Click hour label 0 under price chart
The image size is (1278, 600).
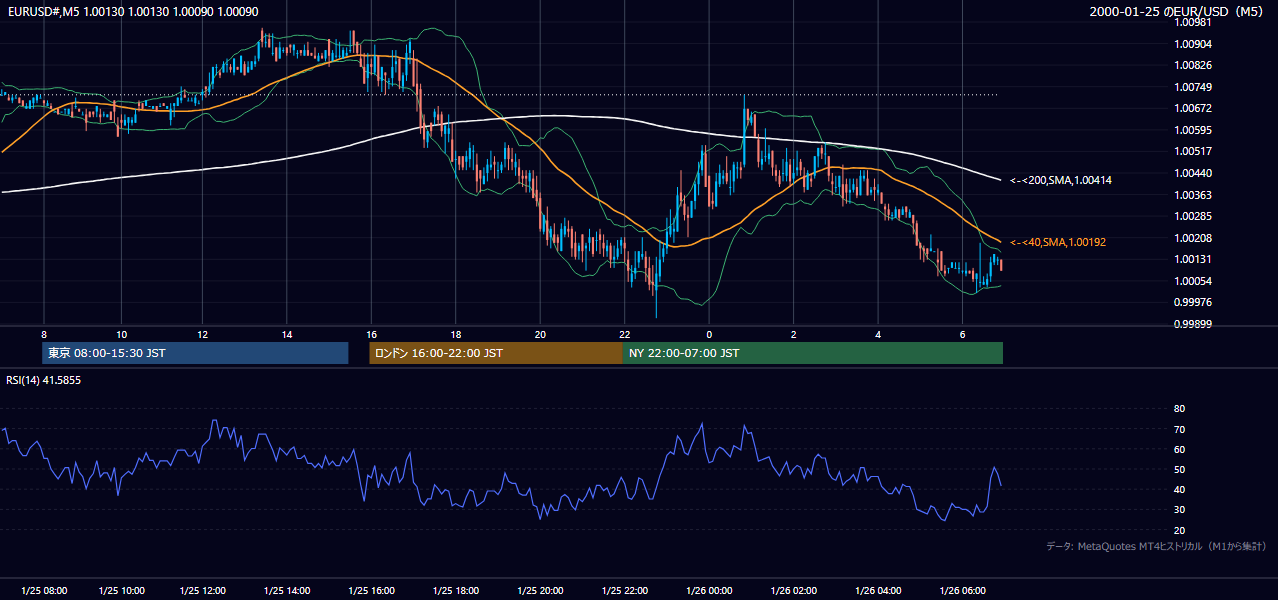pyautogui.click(x=709, y=334)
